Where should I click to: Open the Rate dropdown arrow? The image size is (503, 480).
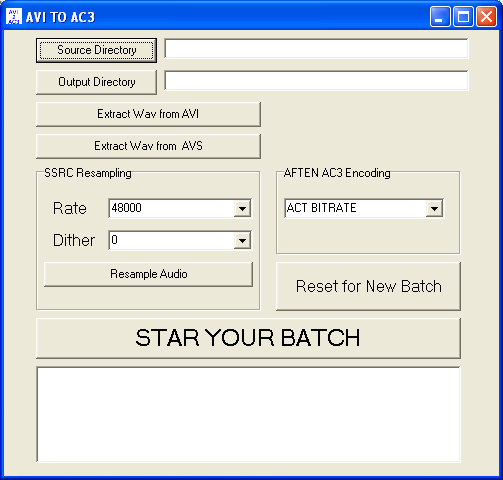(242, 209)
